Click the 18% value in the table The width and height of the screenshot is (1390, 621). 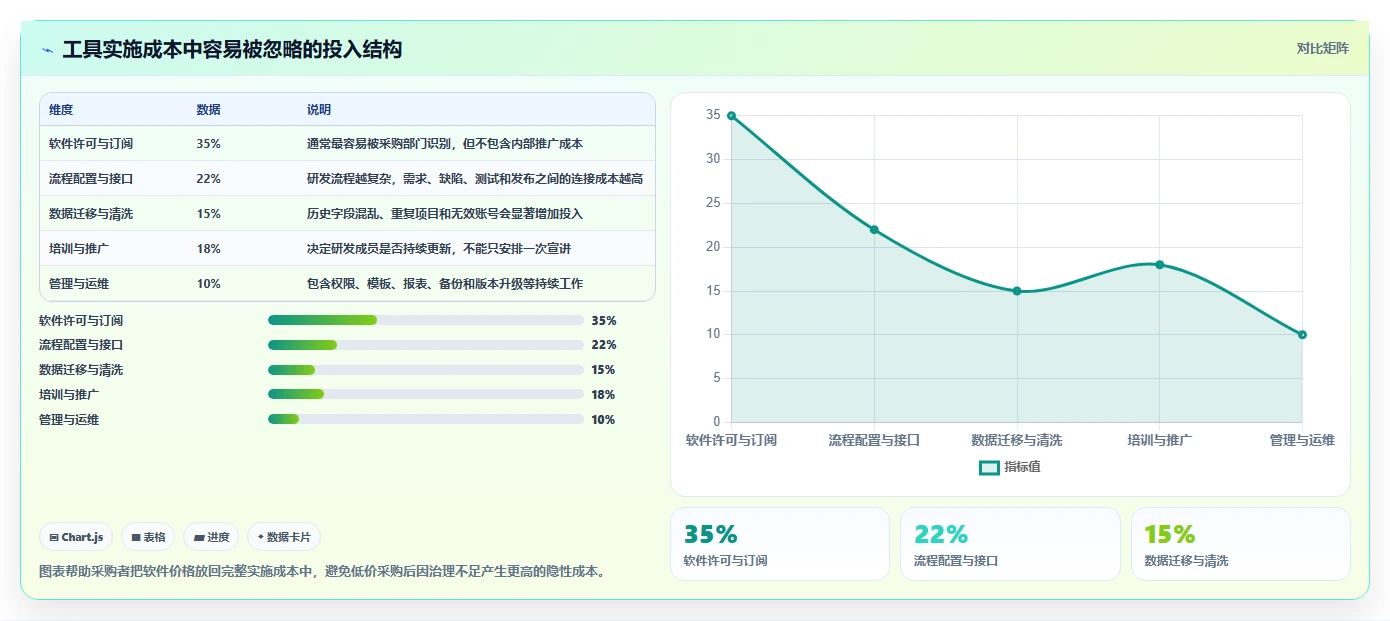pos(208,249)
